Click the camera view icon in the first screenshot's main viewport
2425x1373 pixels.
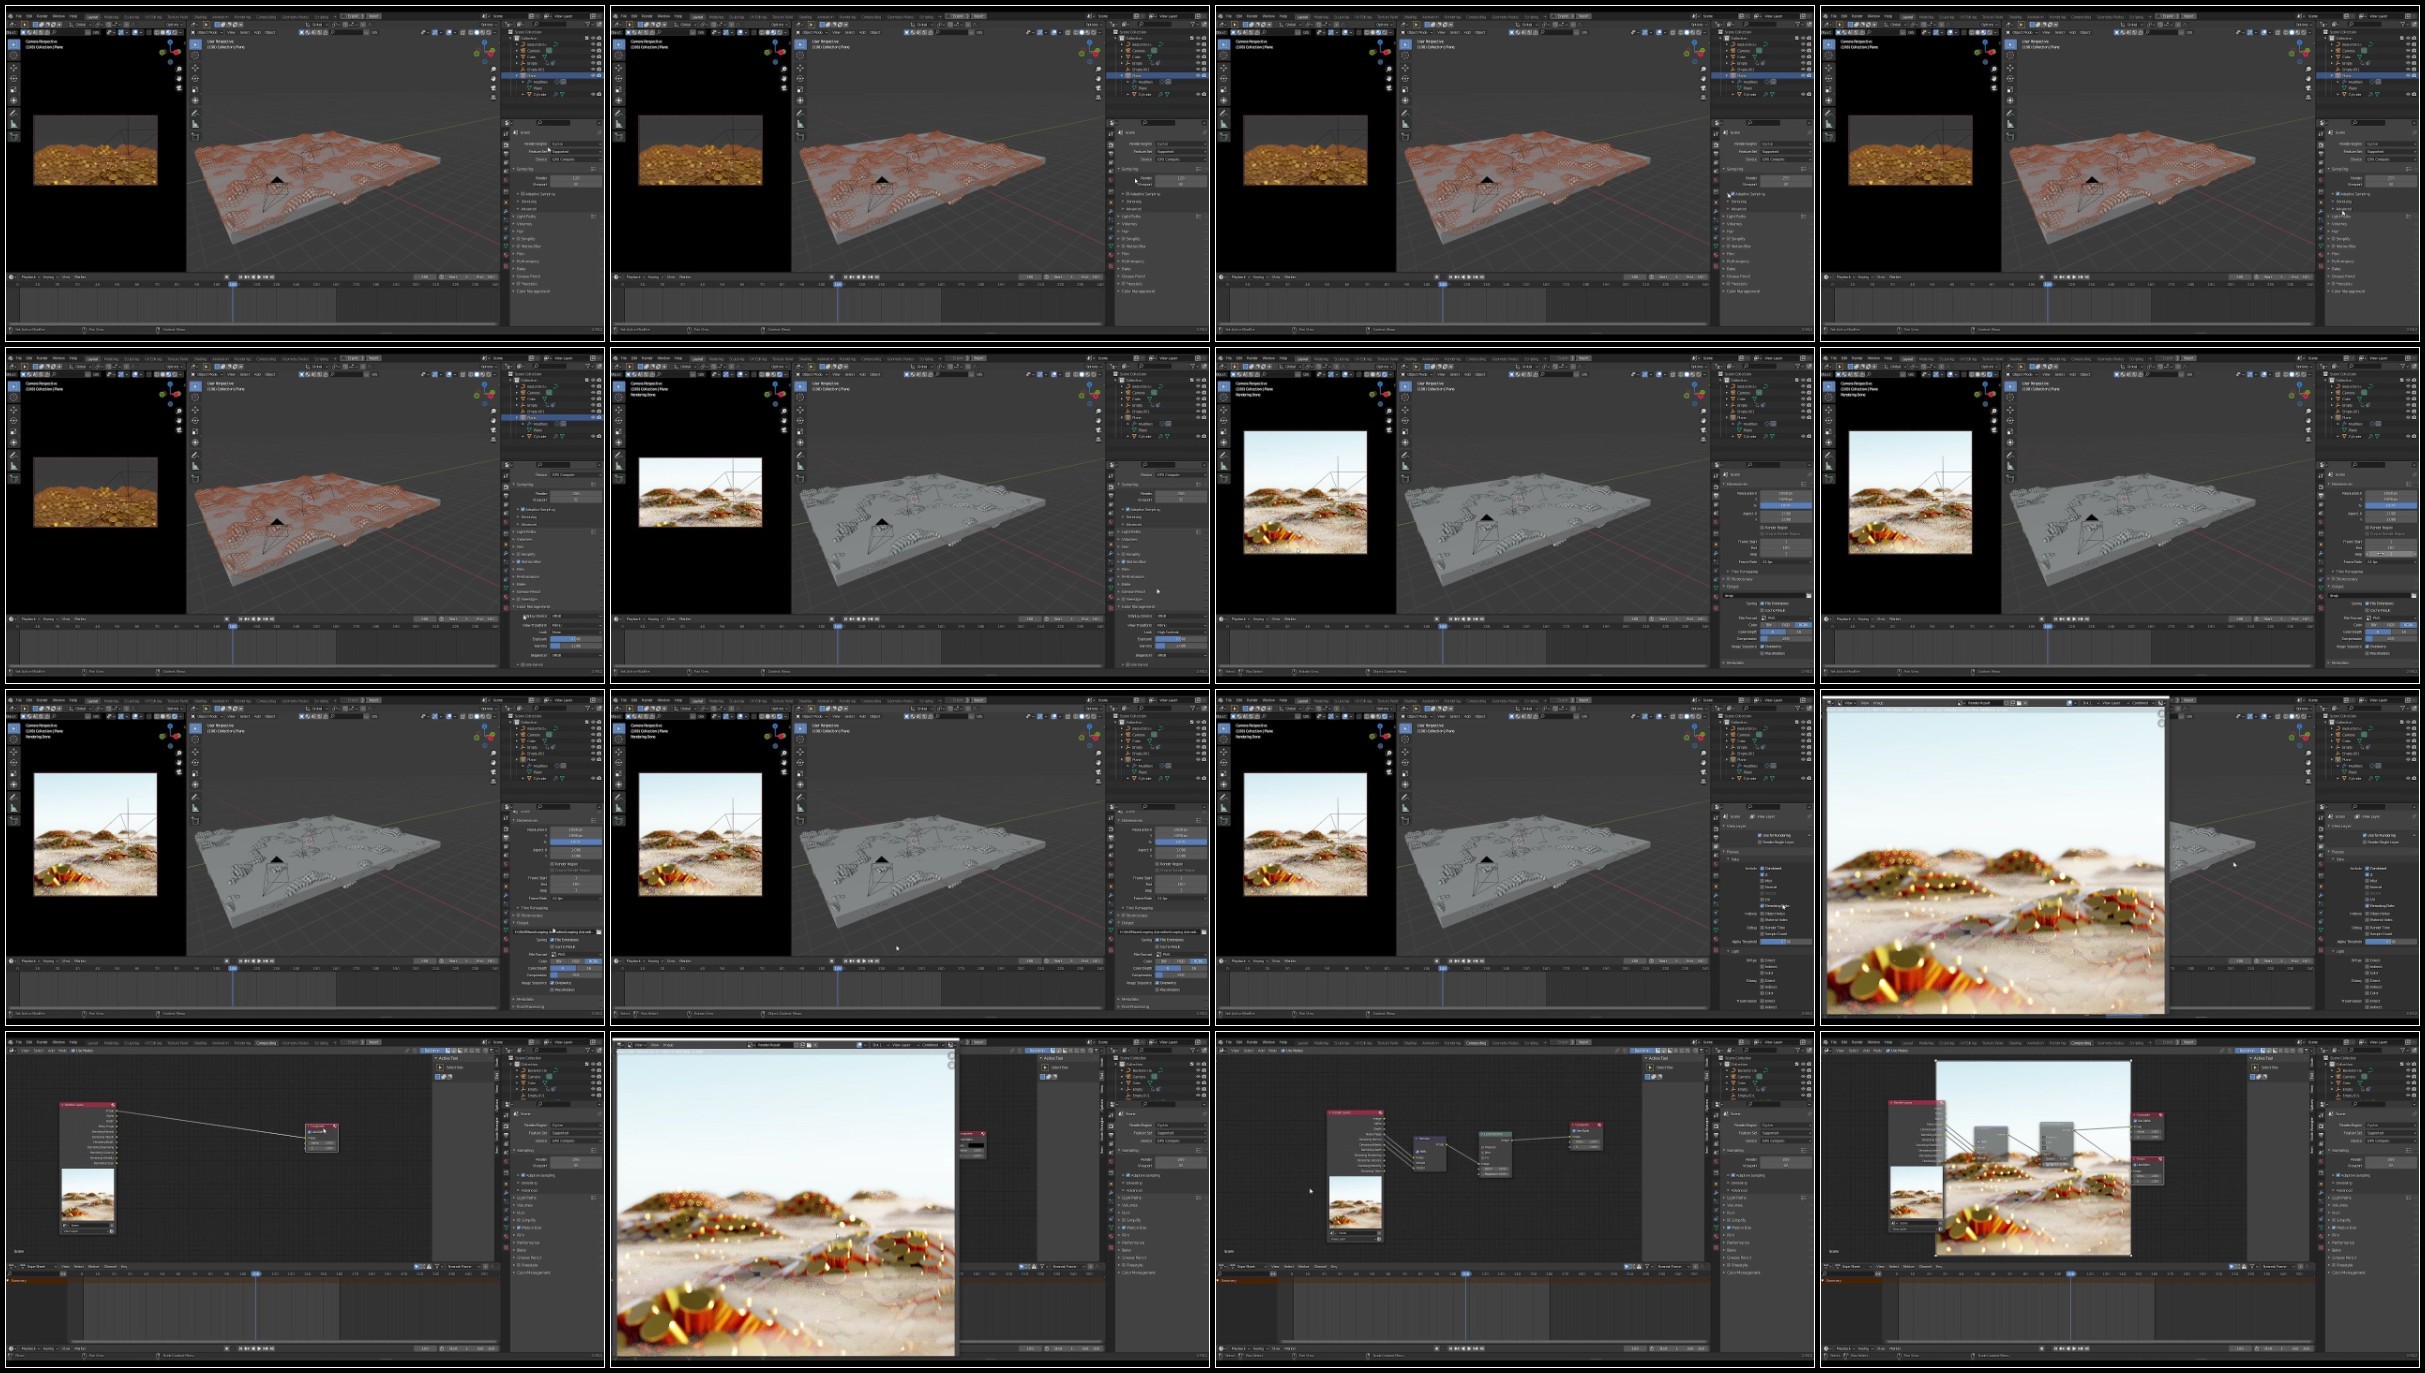click(493, 88)
